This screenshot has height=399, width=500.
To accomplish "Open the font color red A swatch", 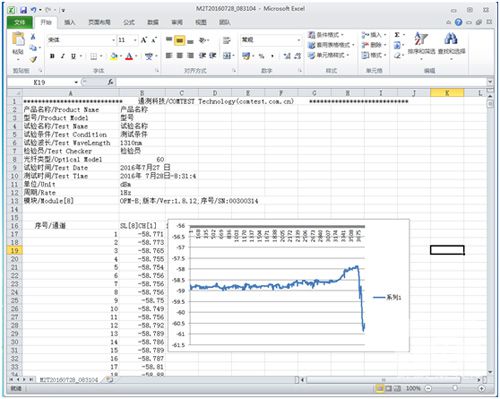I will 129,56.
